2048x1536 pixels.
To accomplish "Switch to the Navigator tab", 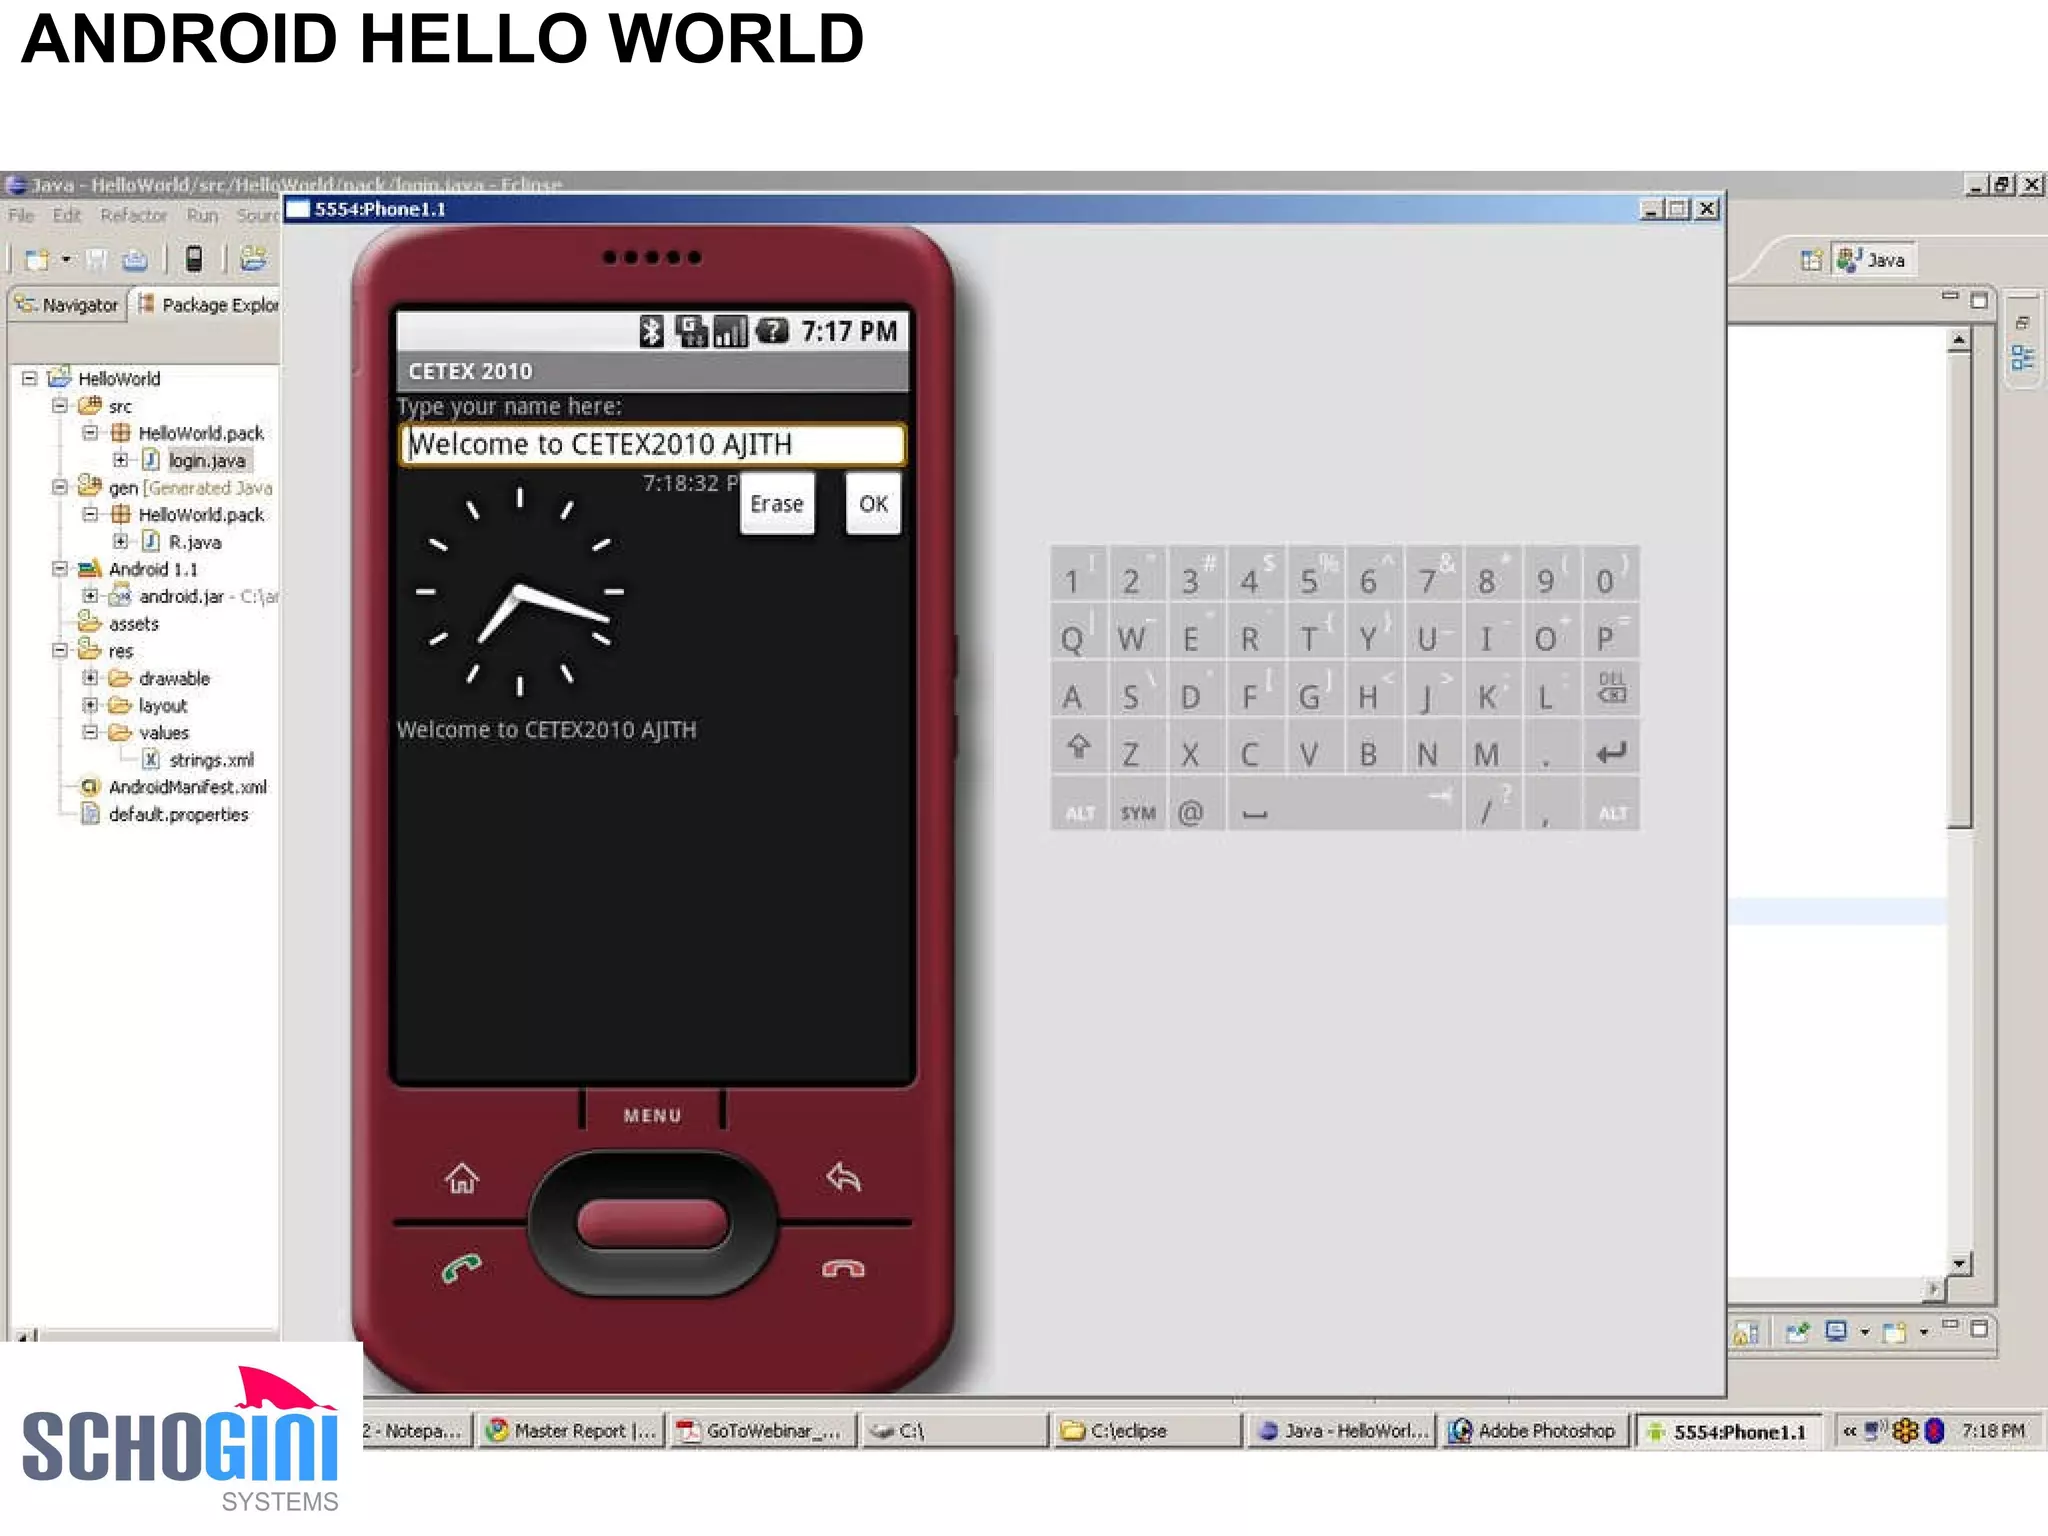I will (67, 305).
